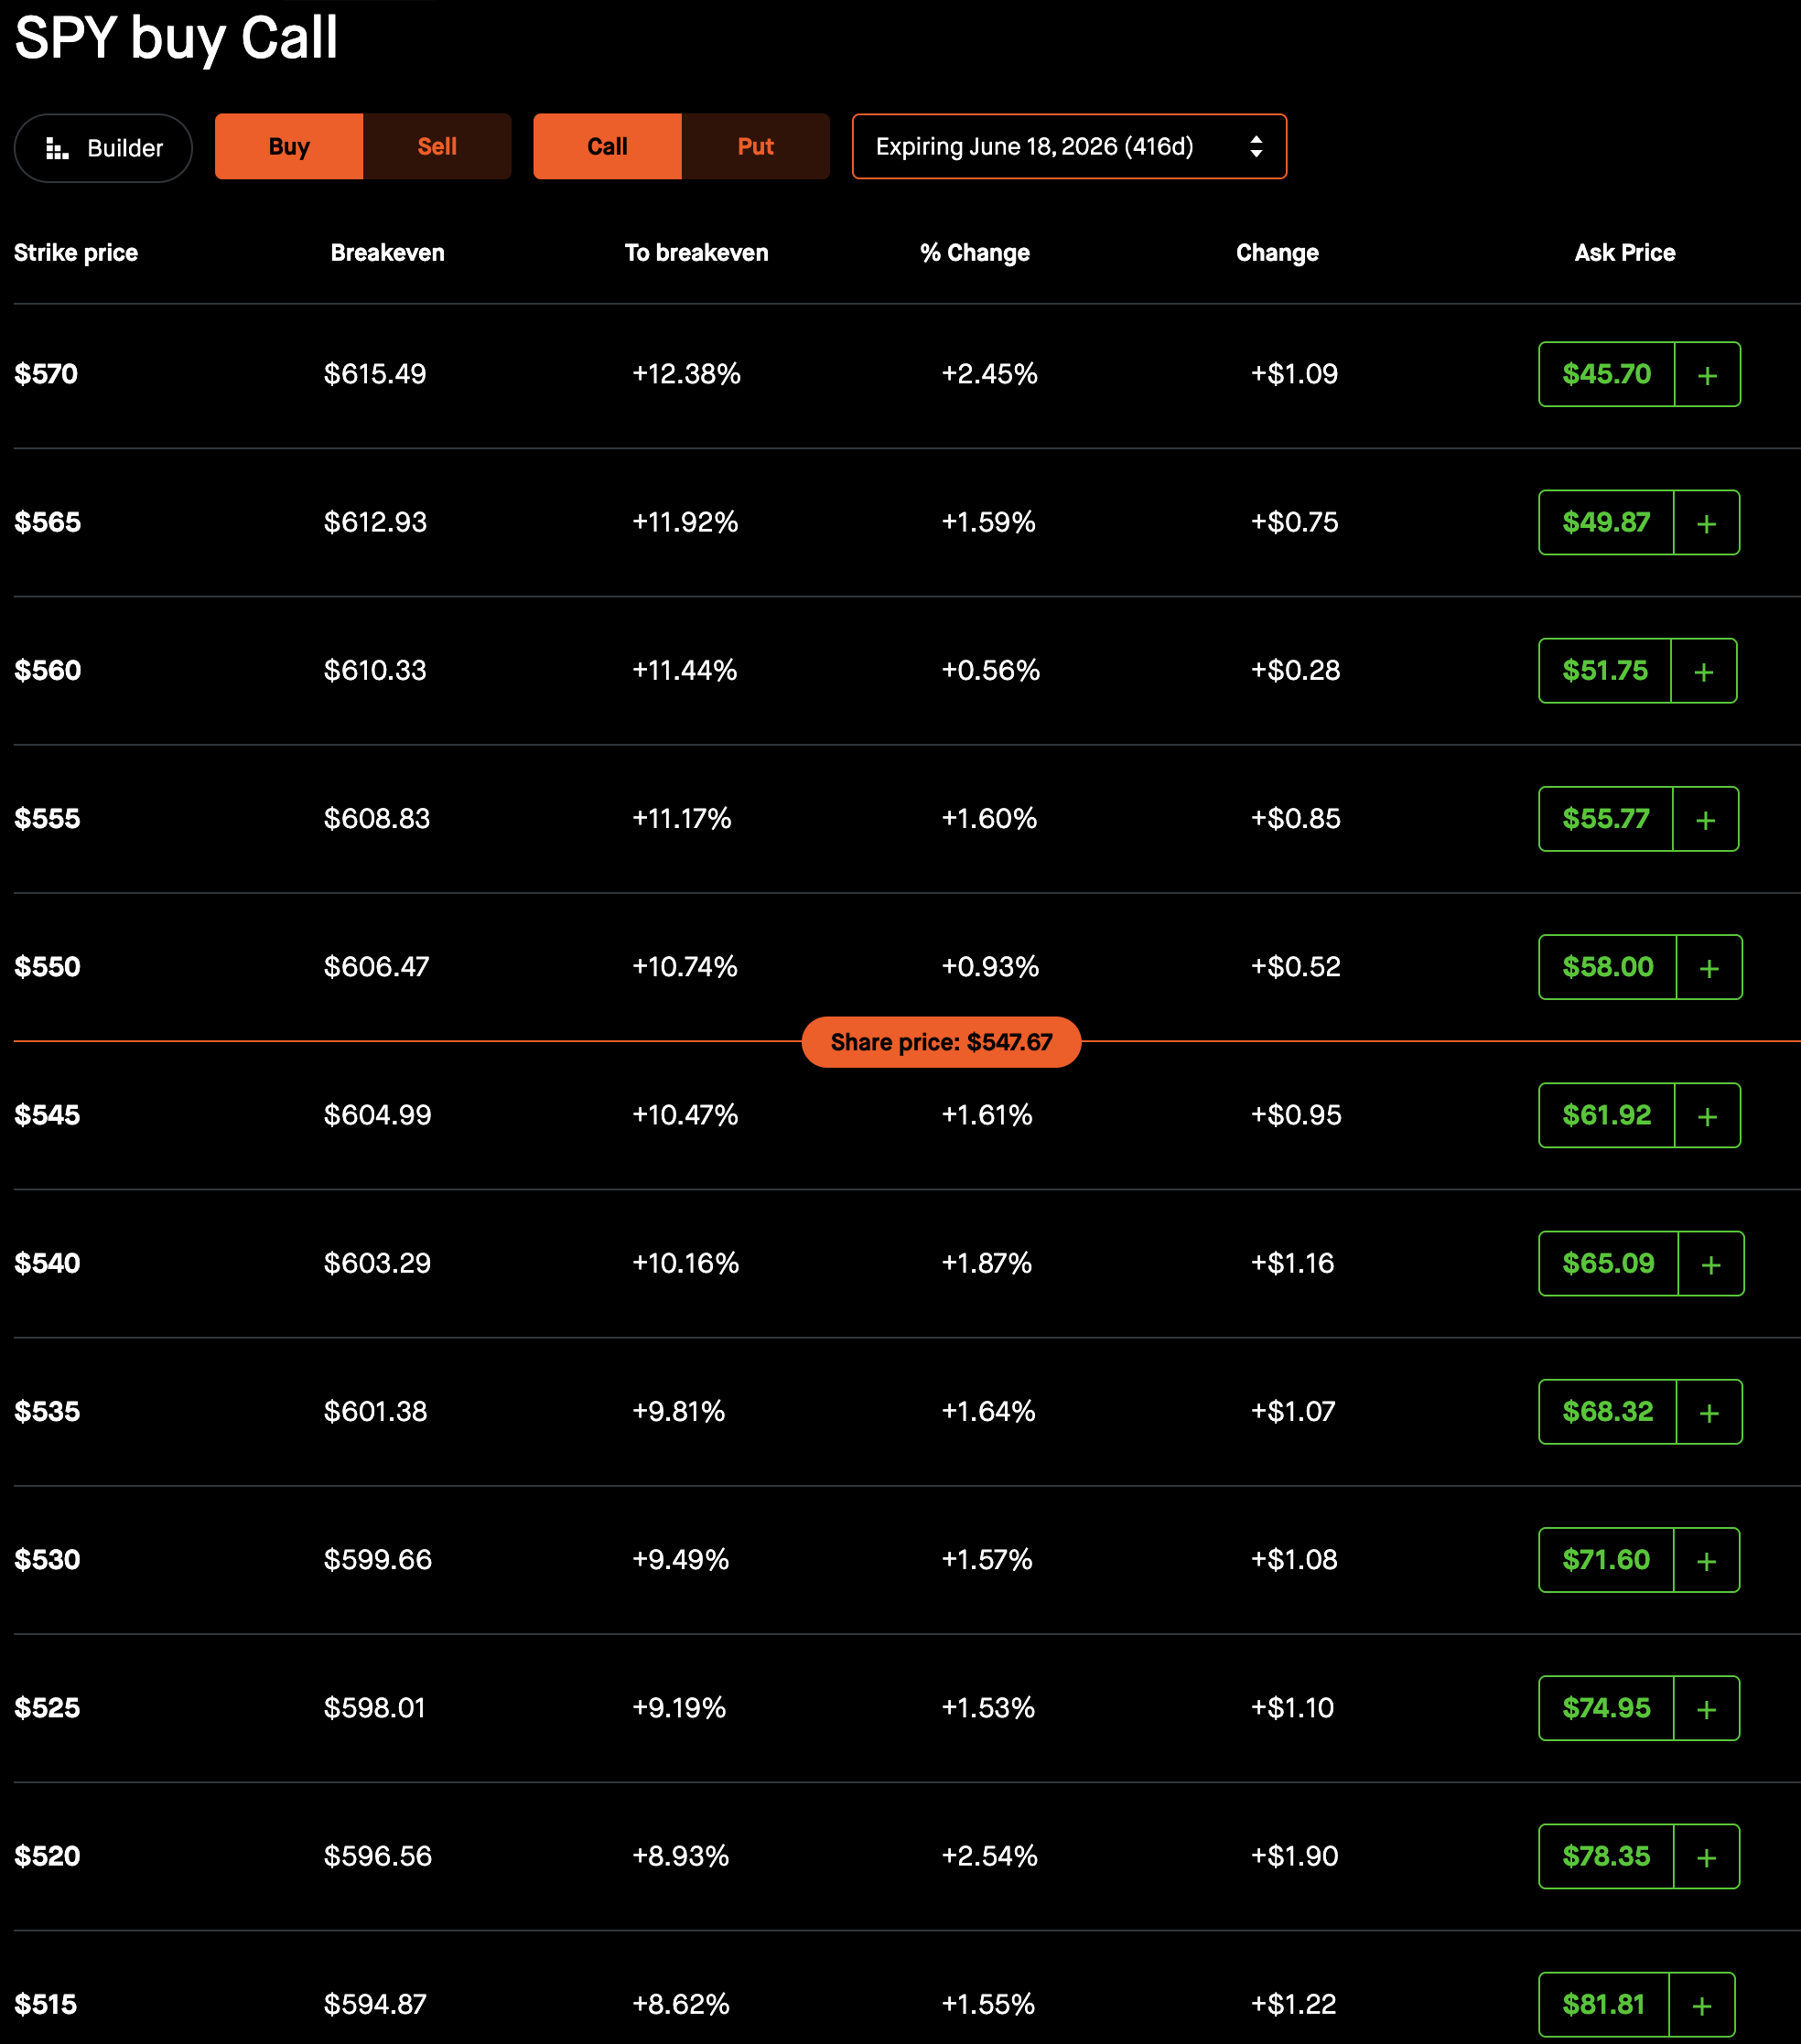Add the $520 strike call with plus icon
The image size is (1801, 2044).
point(1706,1856)
